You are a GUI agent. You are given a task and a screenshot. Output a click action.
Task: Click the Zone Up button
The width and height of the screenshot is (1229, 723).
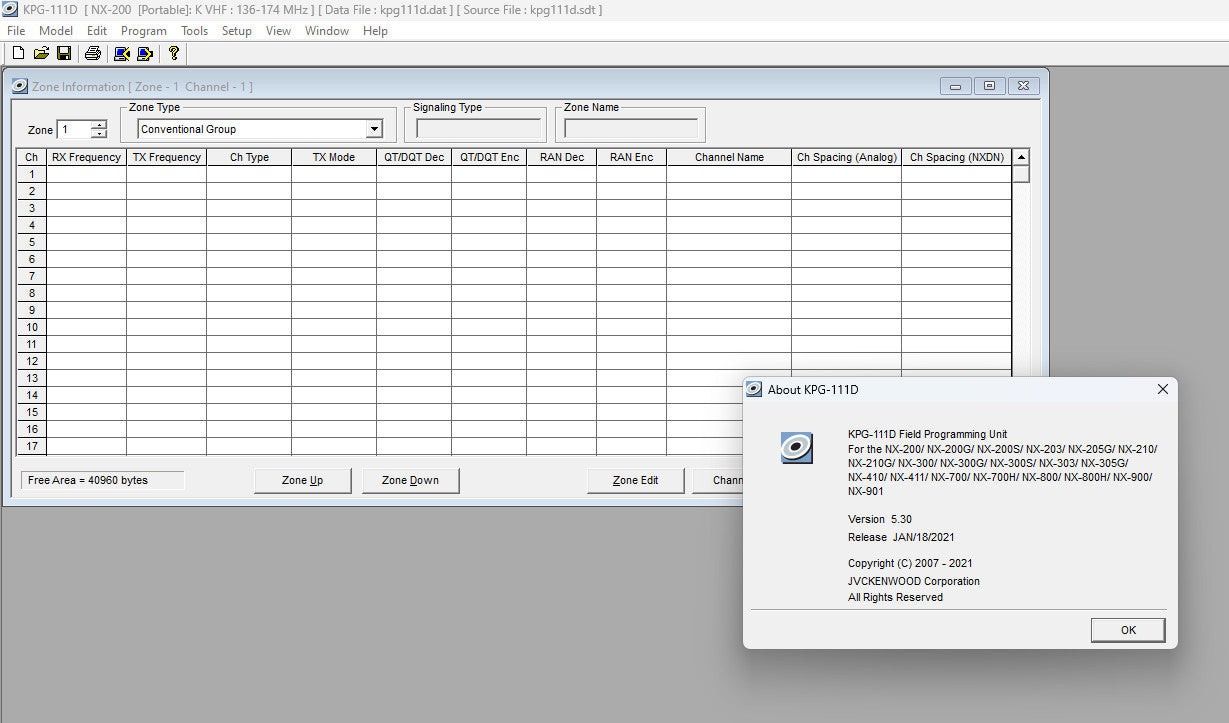[x=302, y=481]
